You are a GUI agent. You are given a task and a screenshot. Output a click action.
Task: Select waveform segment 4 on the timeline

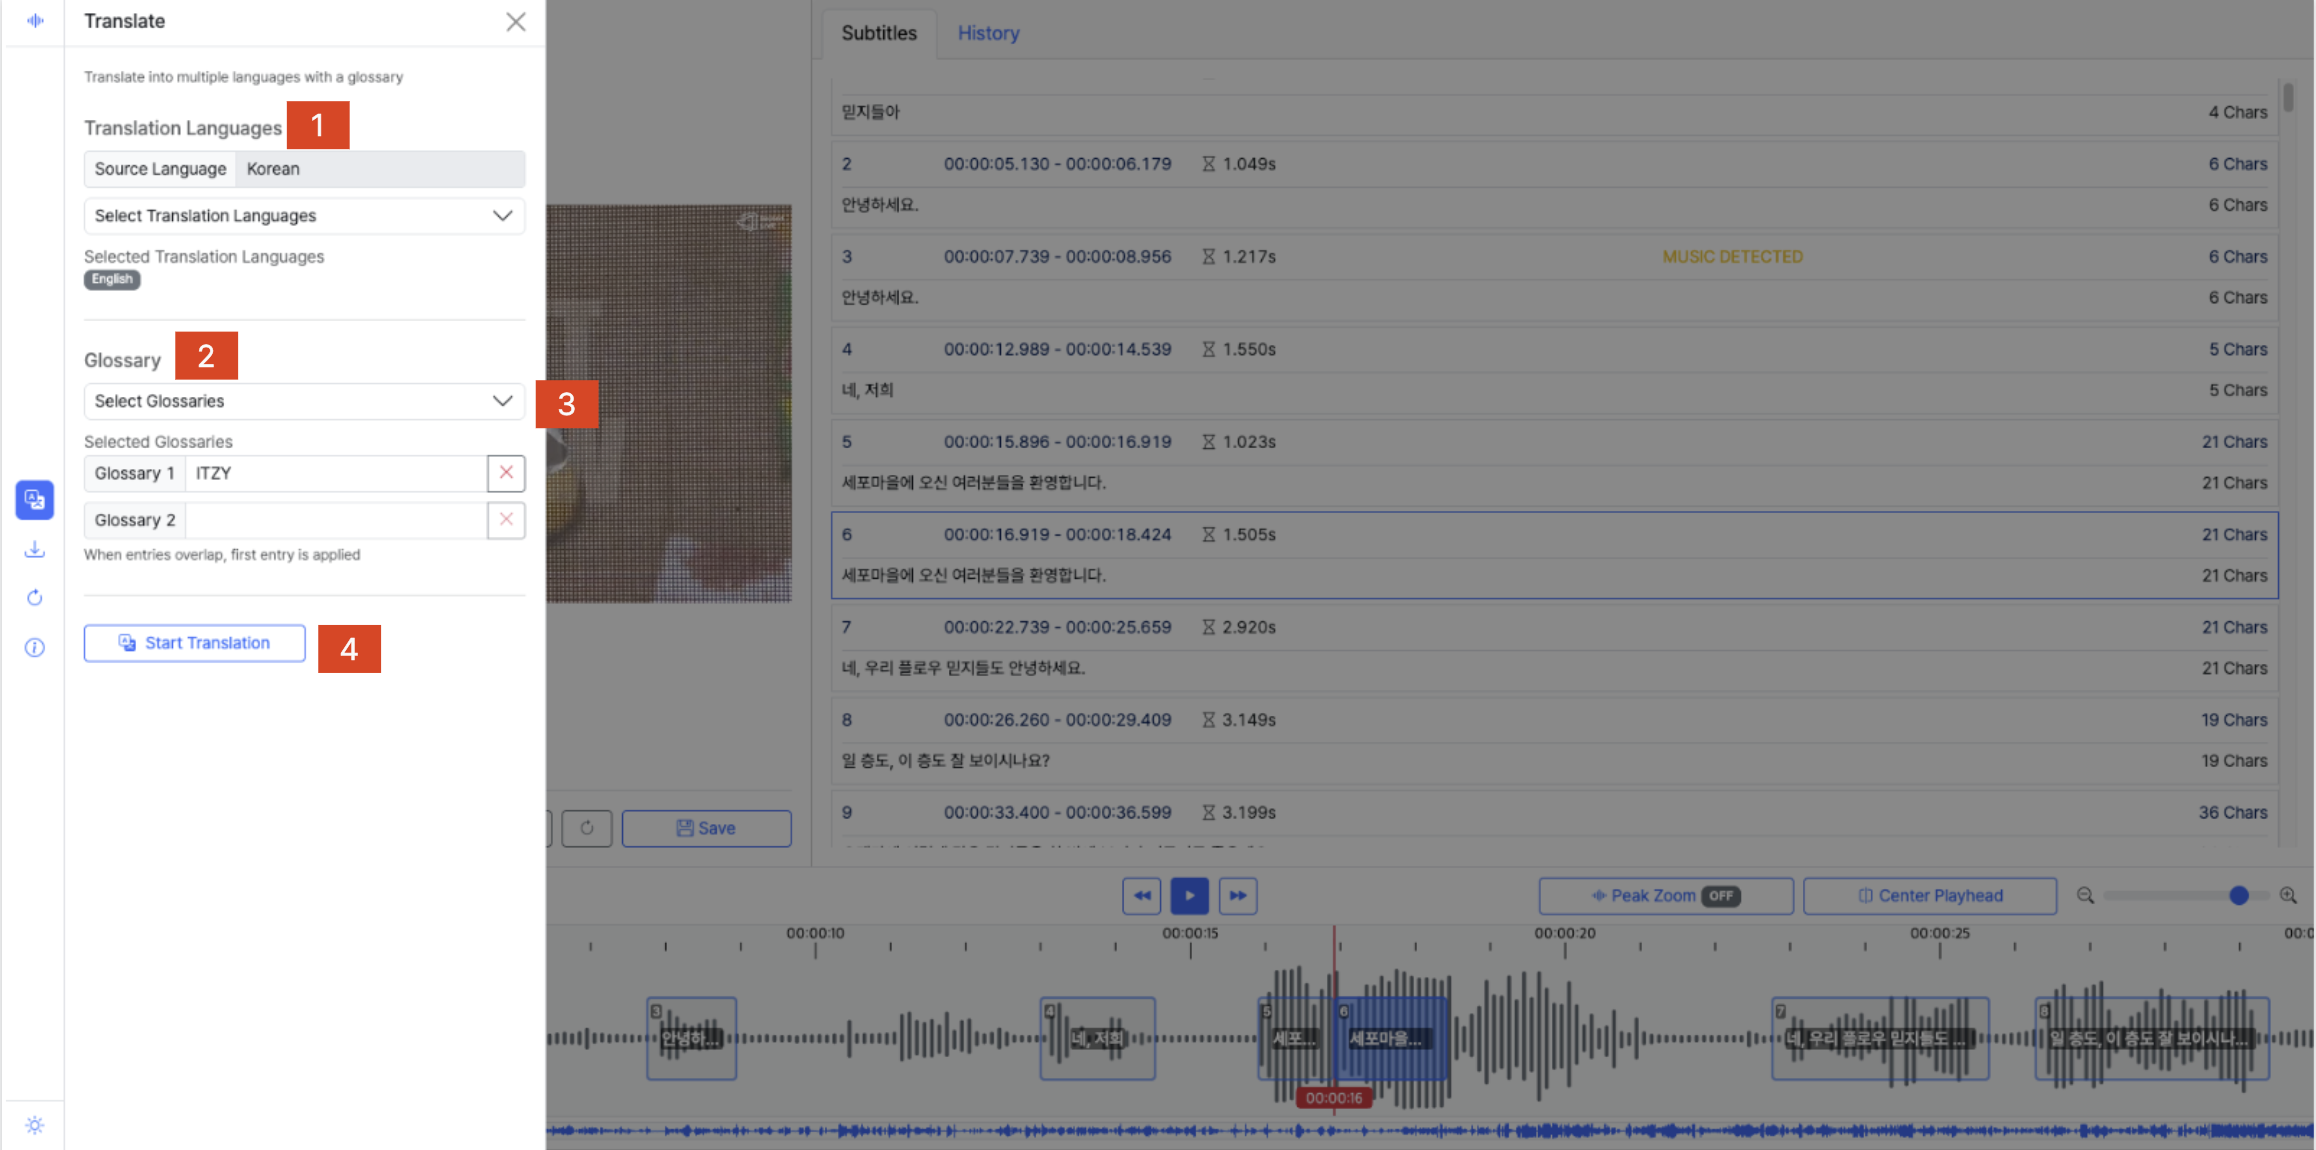(1098, 1038)
